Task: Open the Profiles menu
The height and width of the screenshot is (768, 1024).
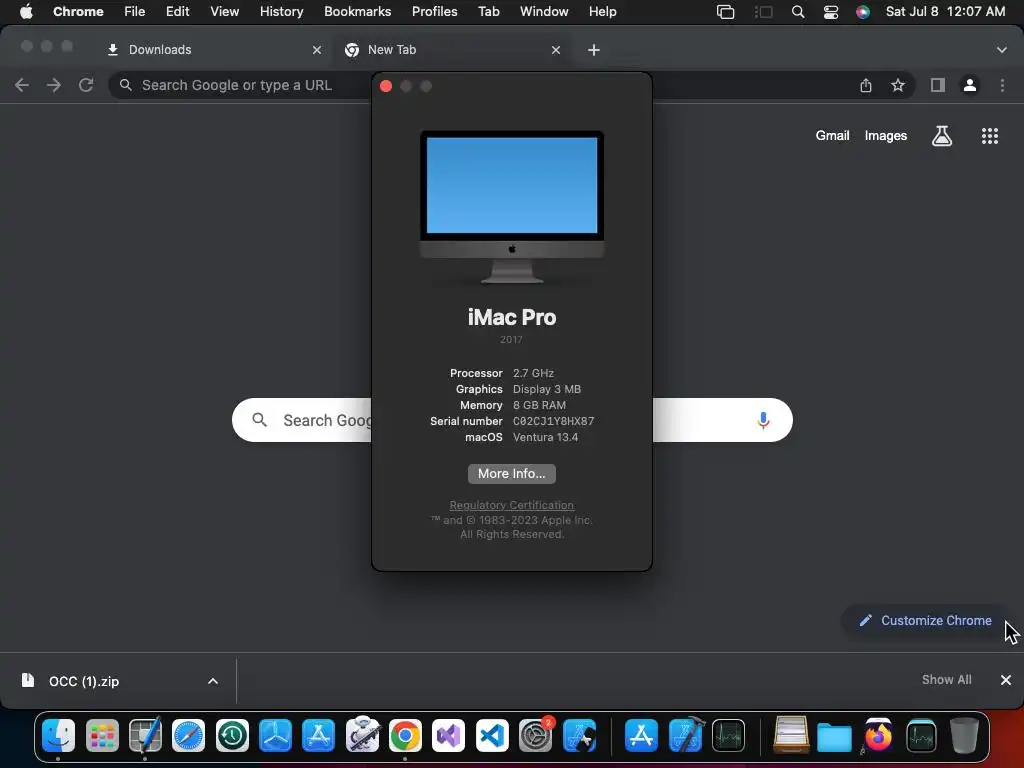Action: click(434, 12)
